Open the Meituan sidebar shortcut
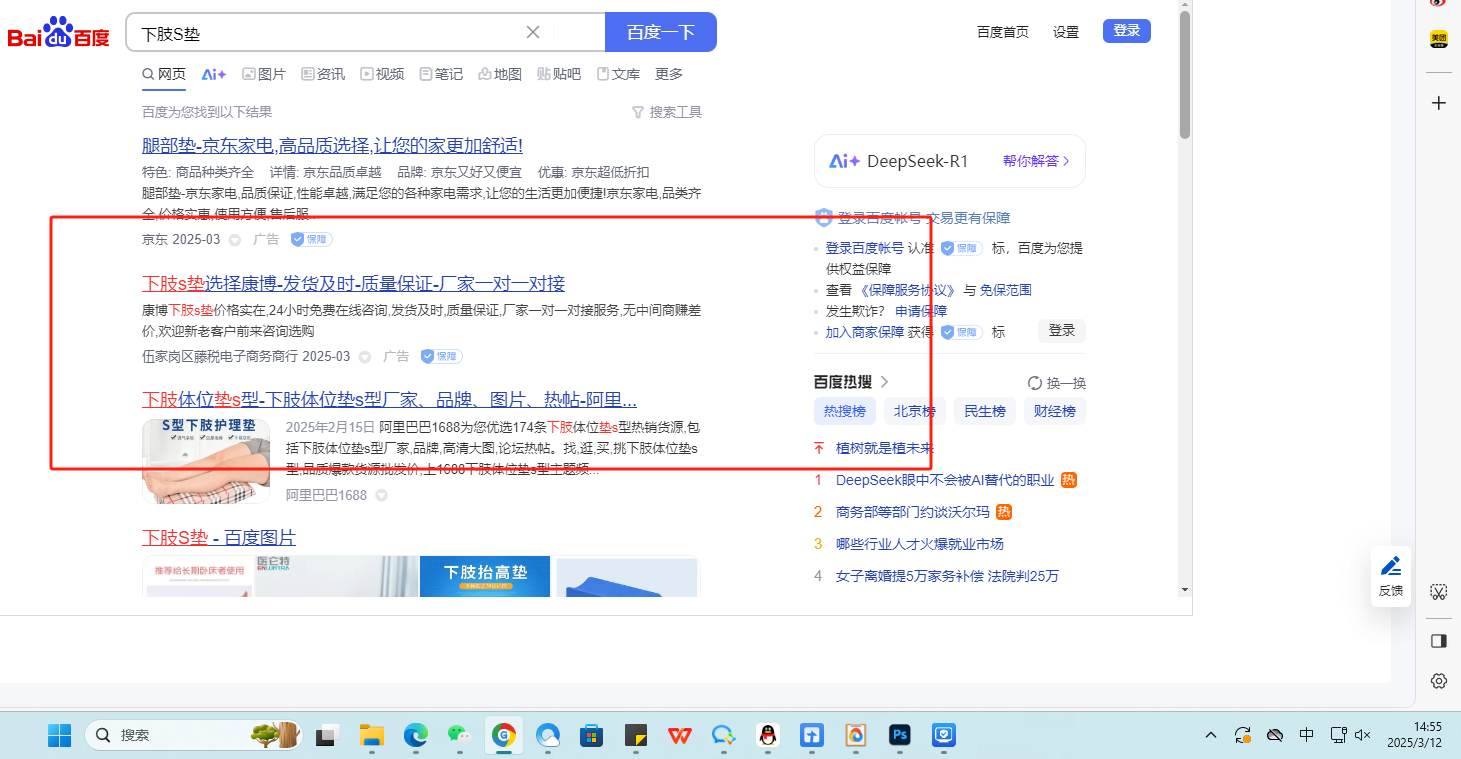This screenshot has width=1461, height=759. [x=1438, y=39]
